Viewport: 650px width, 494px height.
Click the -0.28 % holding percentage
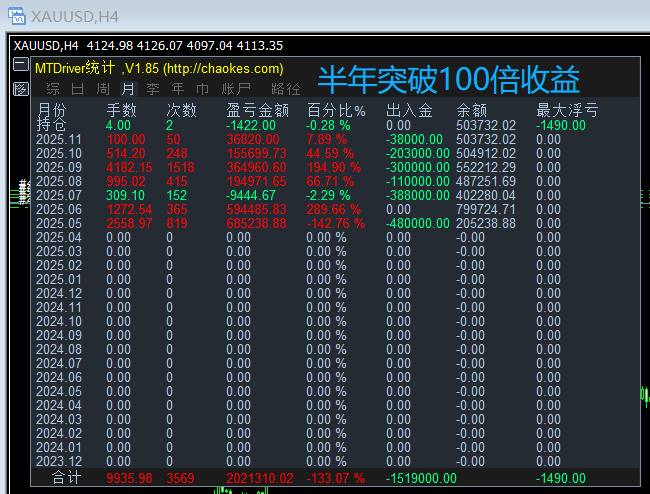point(328,125)
